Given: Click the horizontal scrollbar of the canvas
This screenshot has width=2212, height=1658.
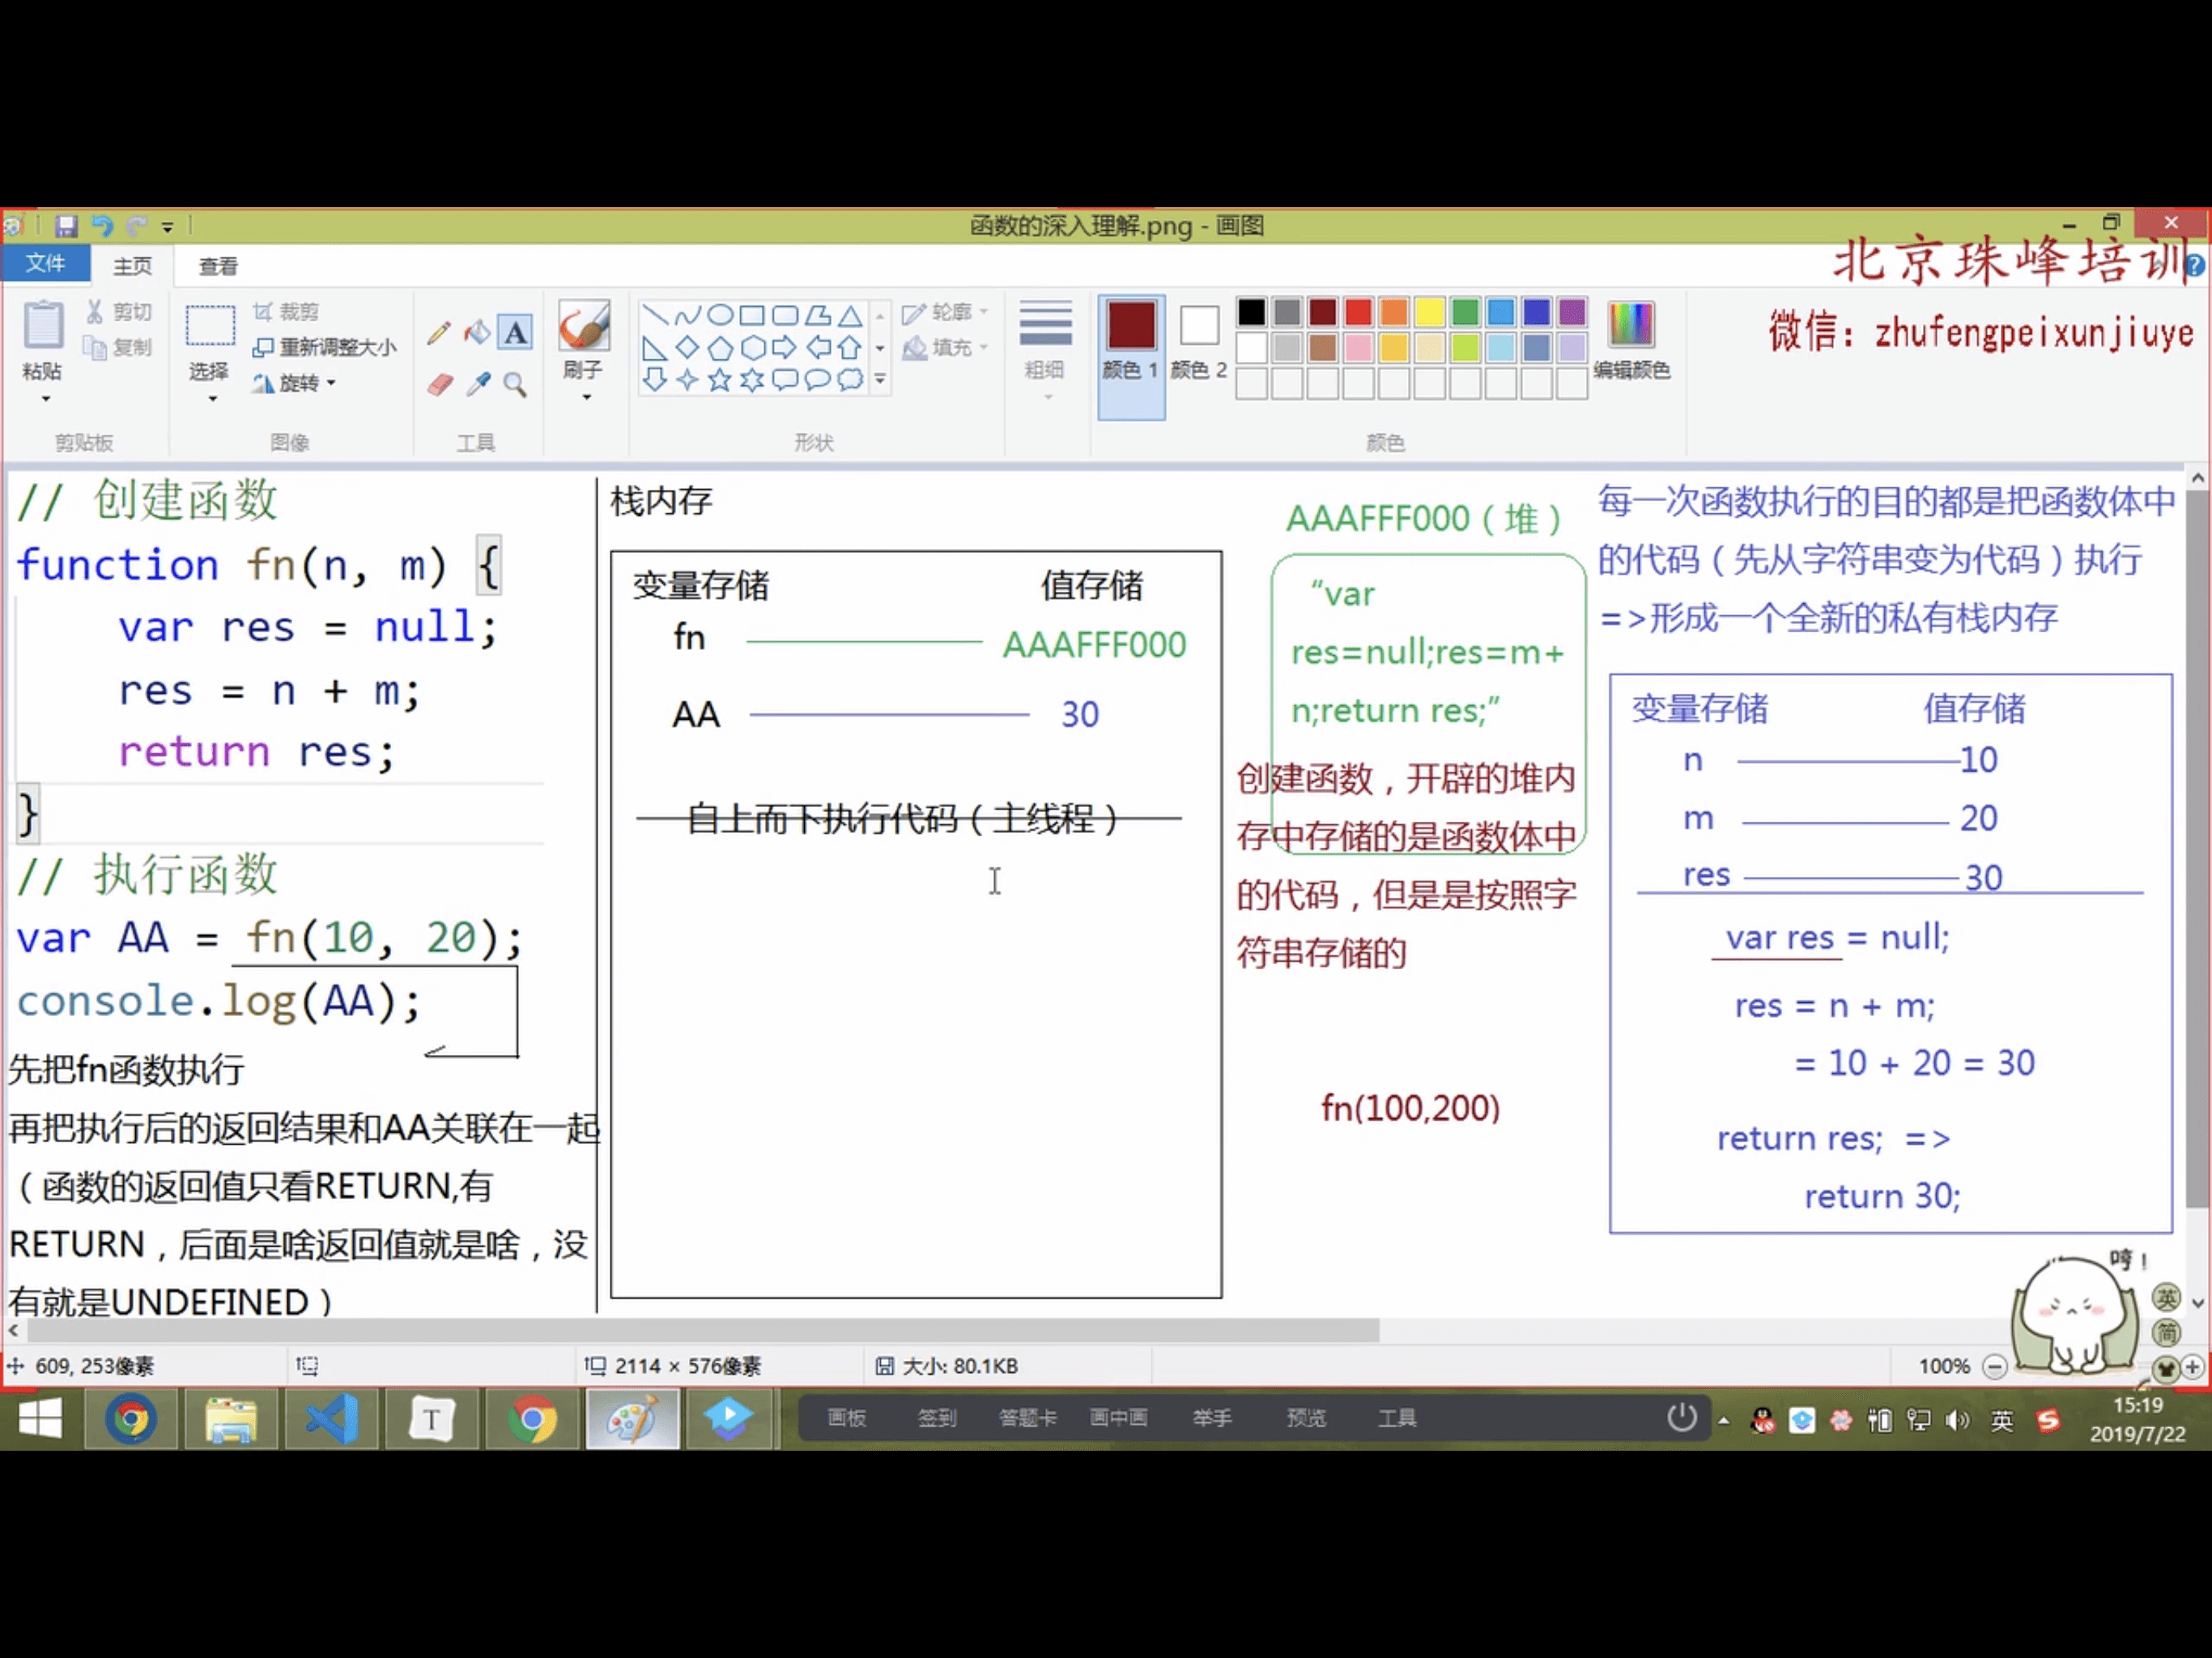Looking at the screenshot, I should pos(703,1330).
